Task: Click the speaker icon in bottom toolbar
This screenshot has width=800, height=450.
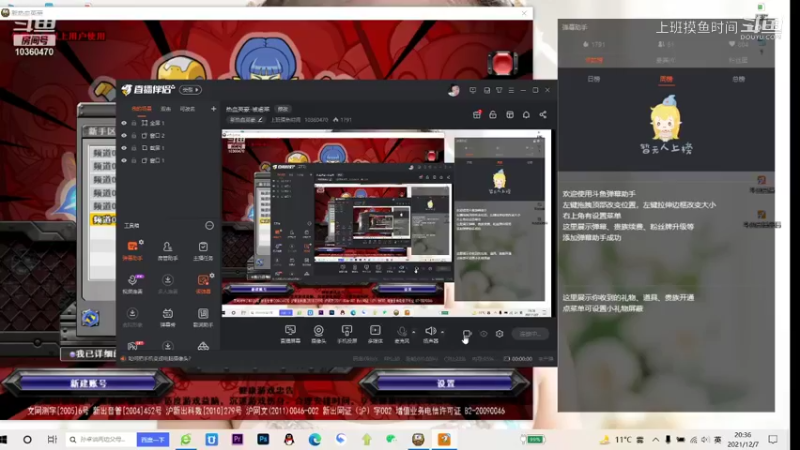Action: click(x=430, y=334)
